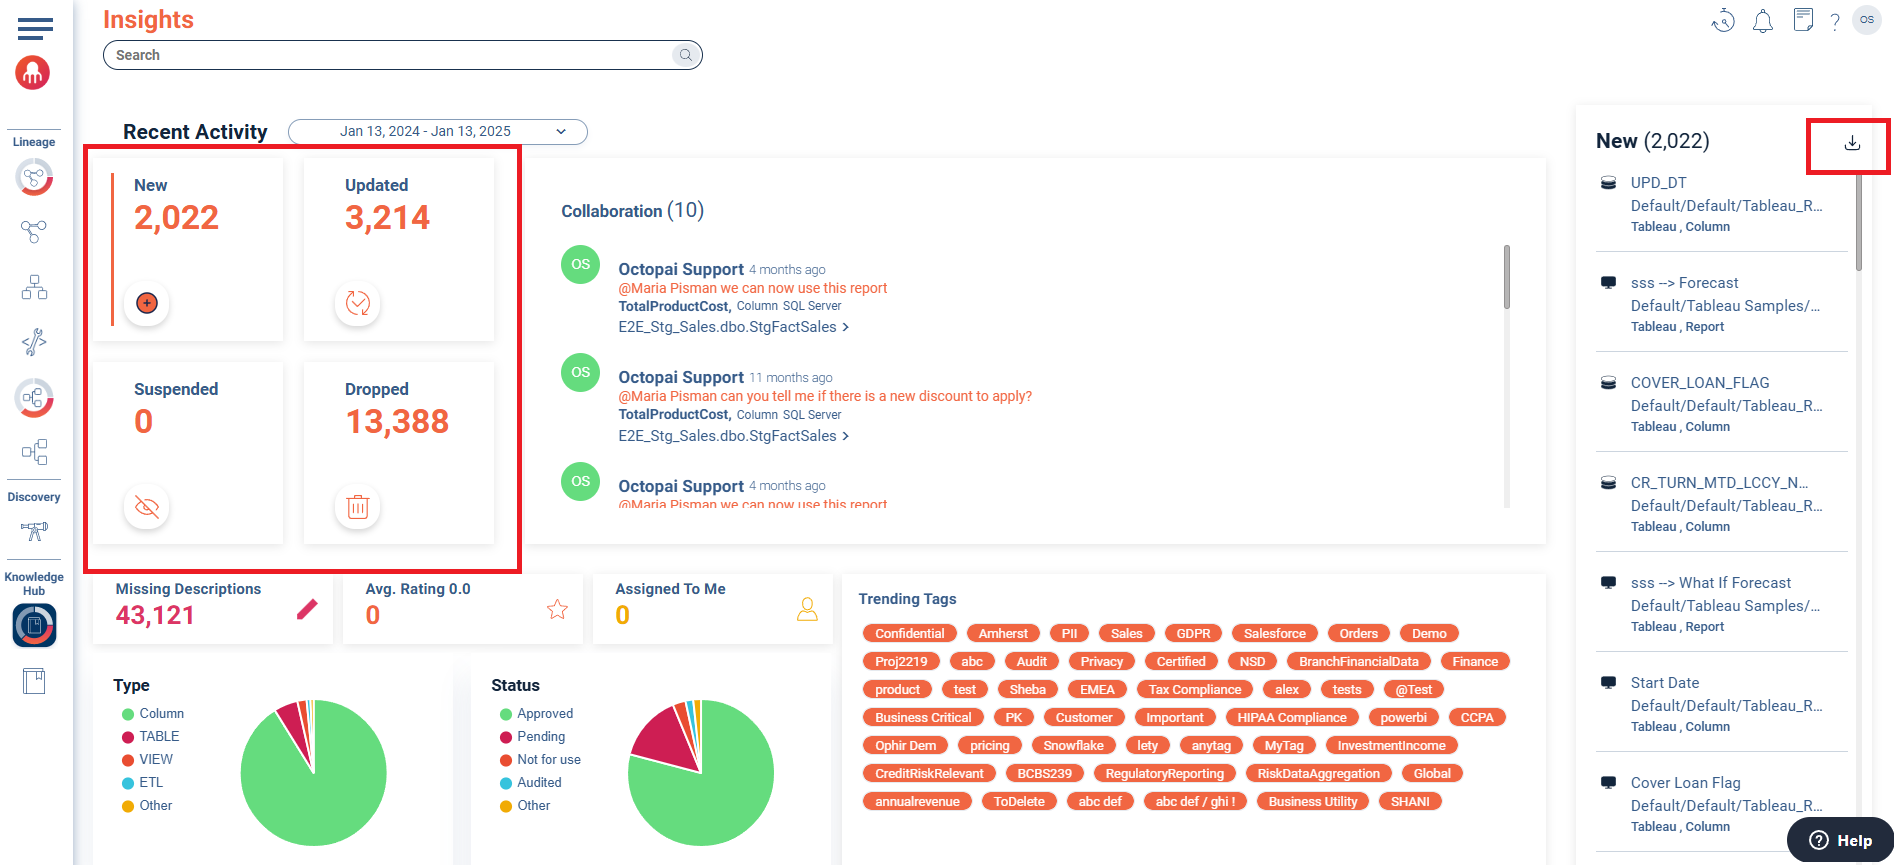Click the person icon for Assigned To Me
The height and width of the screenshot is (865, 1894).
click(x=807, y=609)
